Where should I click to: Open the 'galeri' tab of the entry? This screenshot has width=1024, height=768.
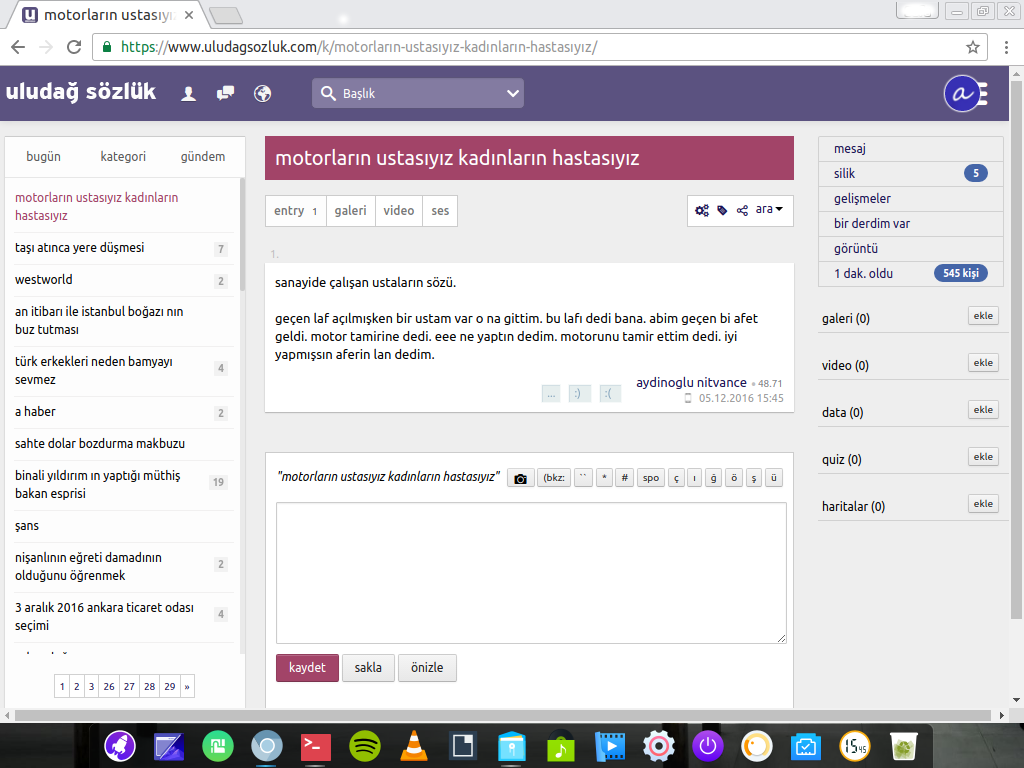351,211
